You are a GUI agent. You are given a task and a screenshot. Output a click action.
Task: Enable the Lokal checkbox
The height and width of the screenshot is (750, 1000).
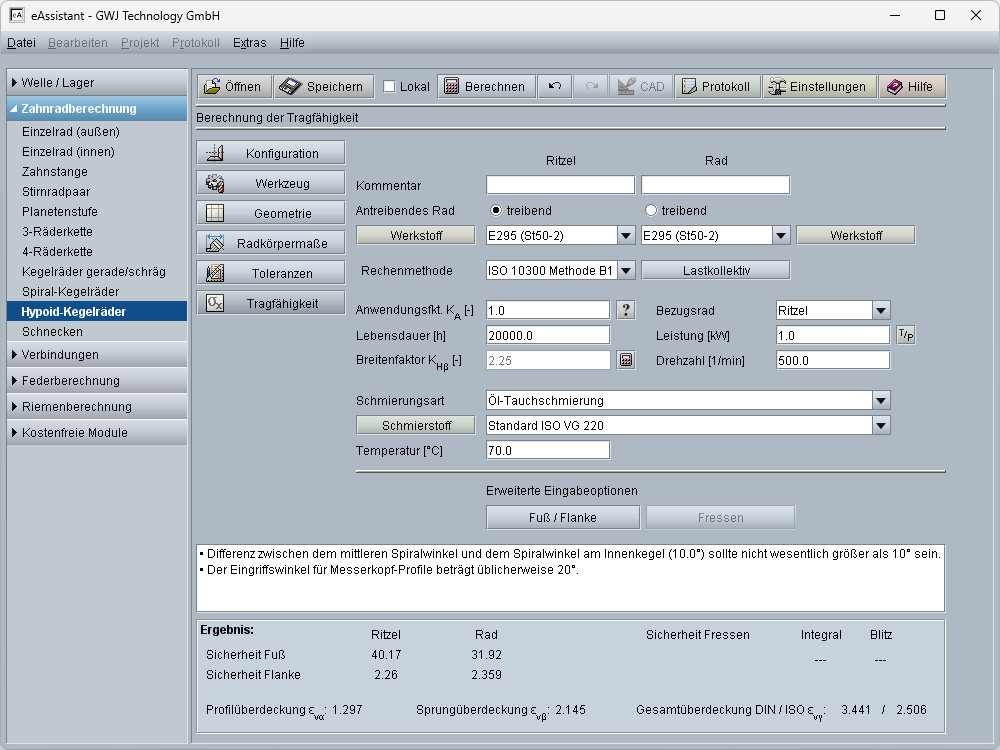pos(390,87)
